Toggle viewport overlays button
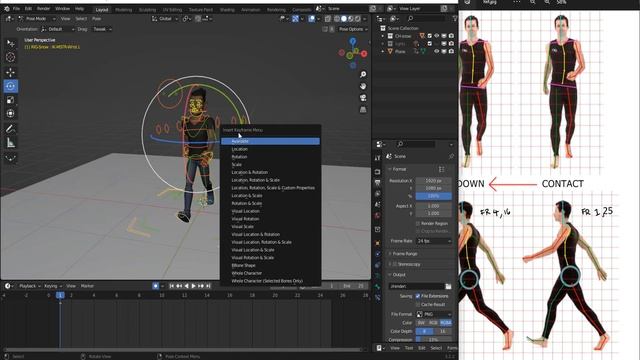 312,19
